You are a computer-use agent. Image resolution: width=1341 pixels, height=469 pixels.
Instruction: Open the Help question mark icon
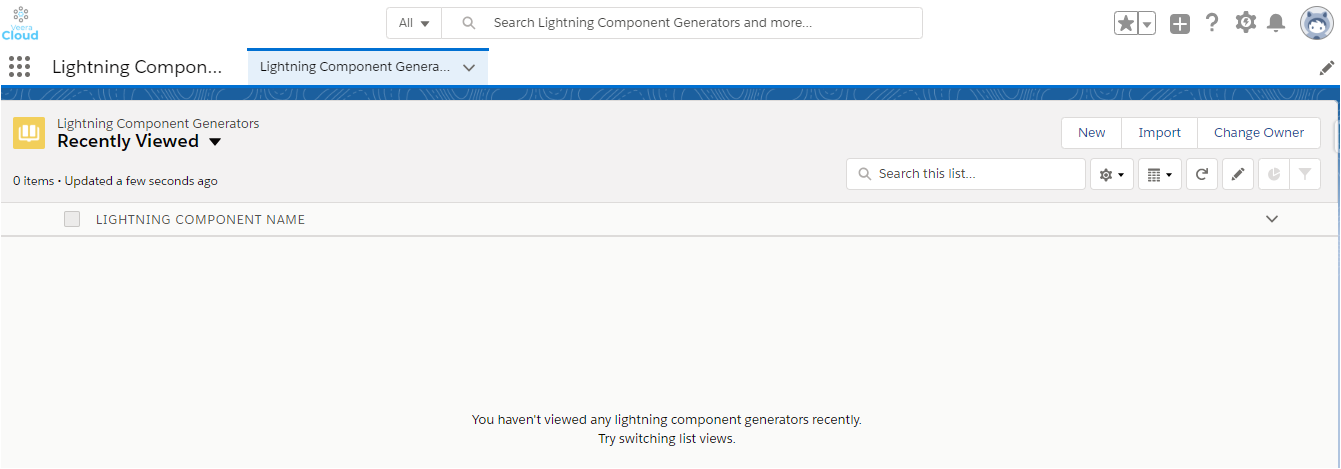[1212, 23]
